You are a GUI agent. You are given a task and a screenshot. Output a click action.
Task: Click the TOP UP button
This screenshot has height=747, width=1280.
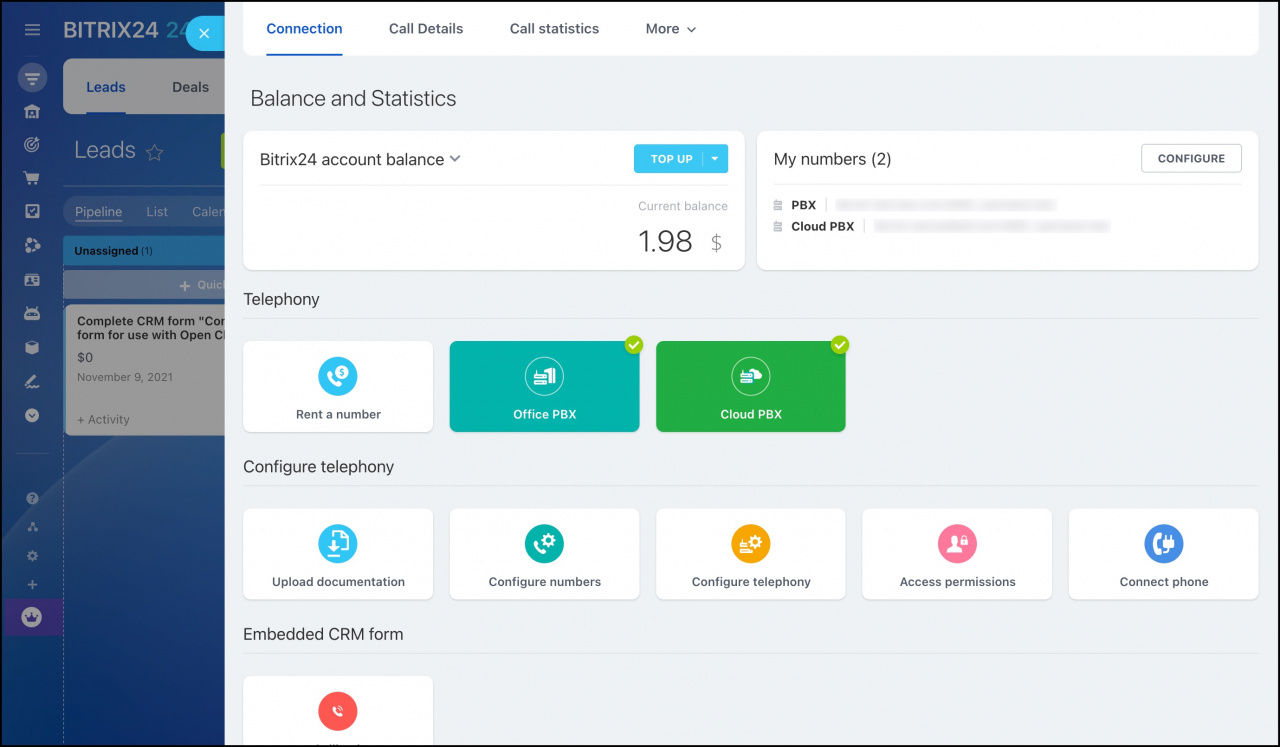click(671, 159)
